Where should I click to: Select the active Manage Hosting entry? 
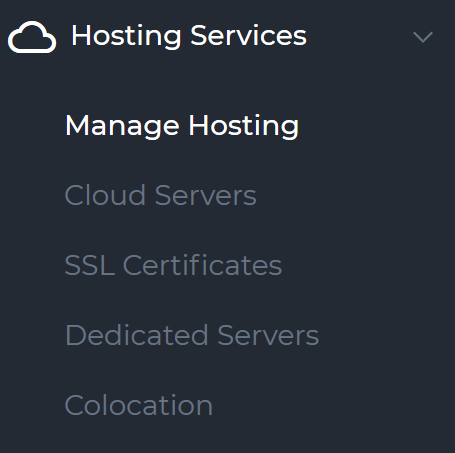(x=182, y=125)
